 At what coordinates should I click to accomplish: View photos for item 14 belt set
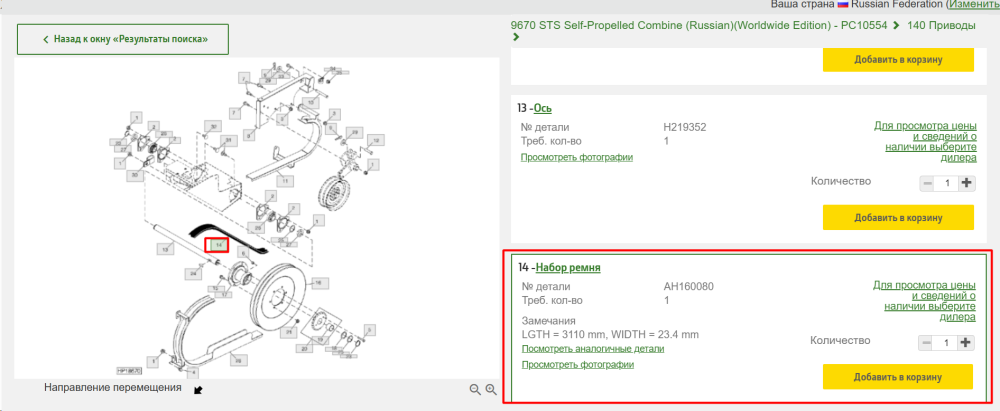[x=578, y=365]
